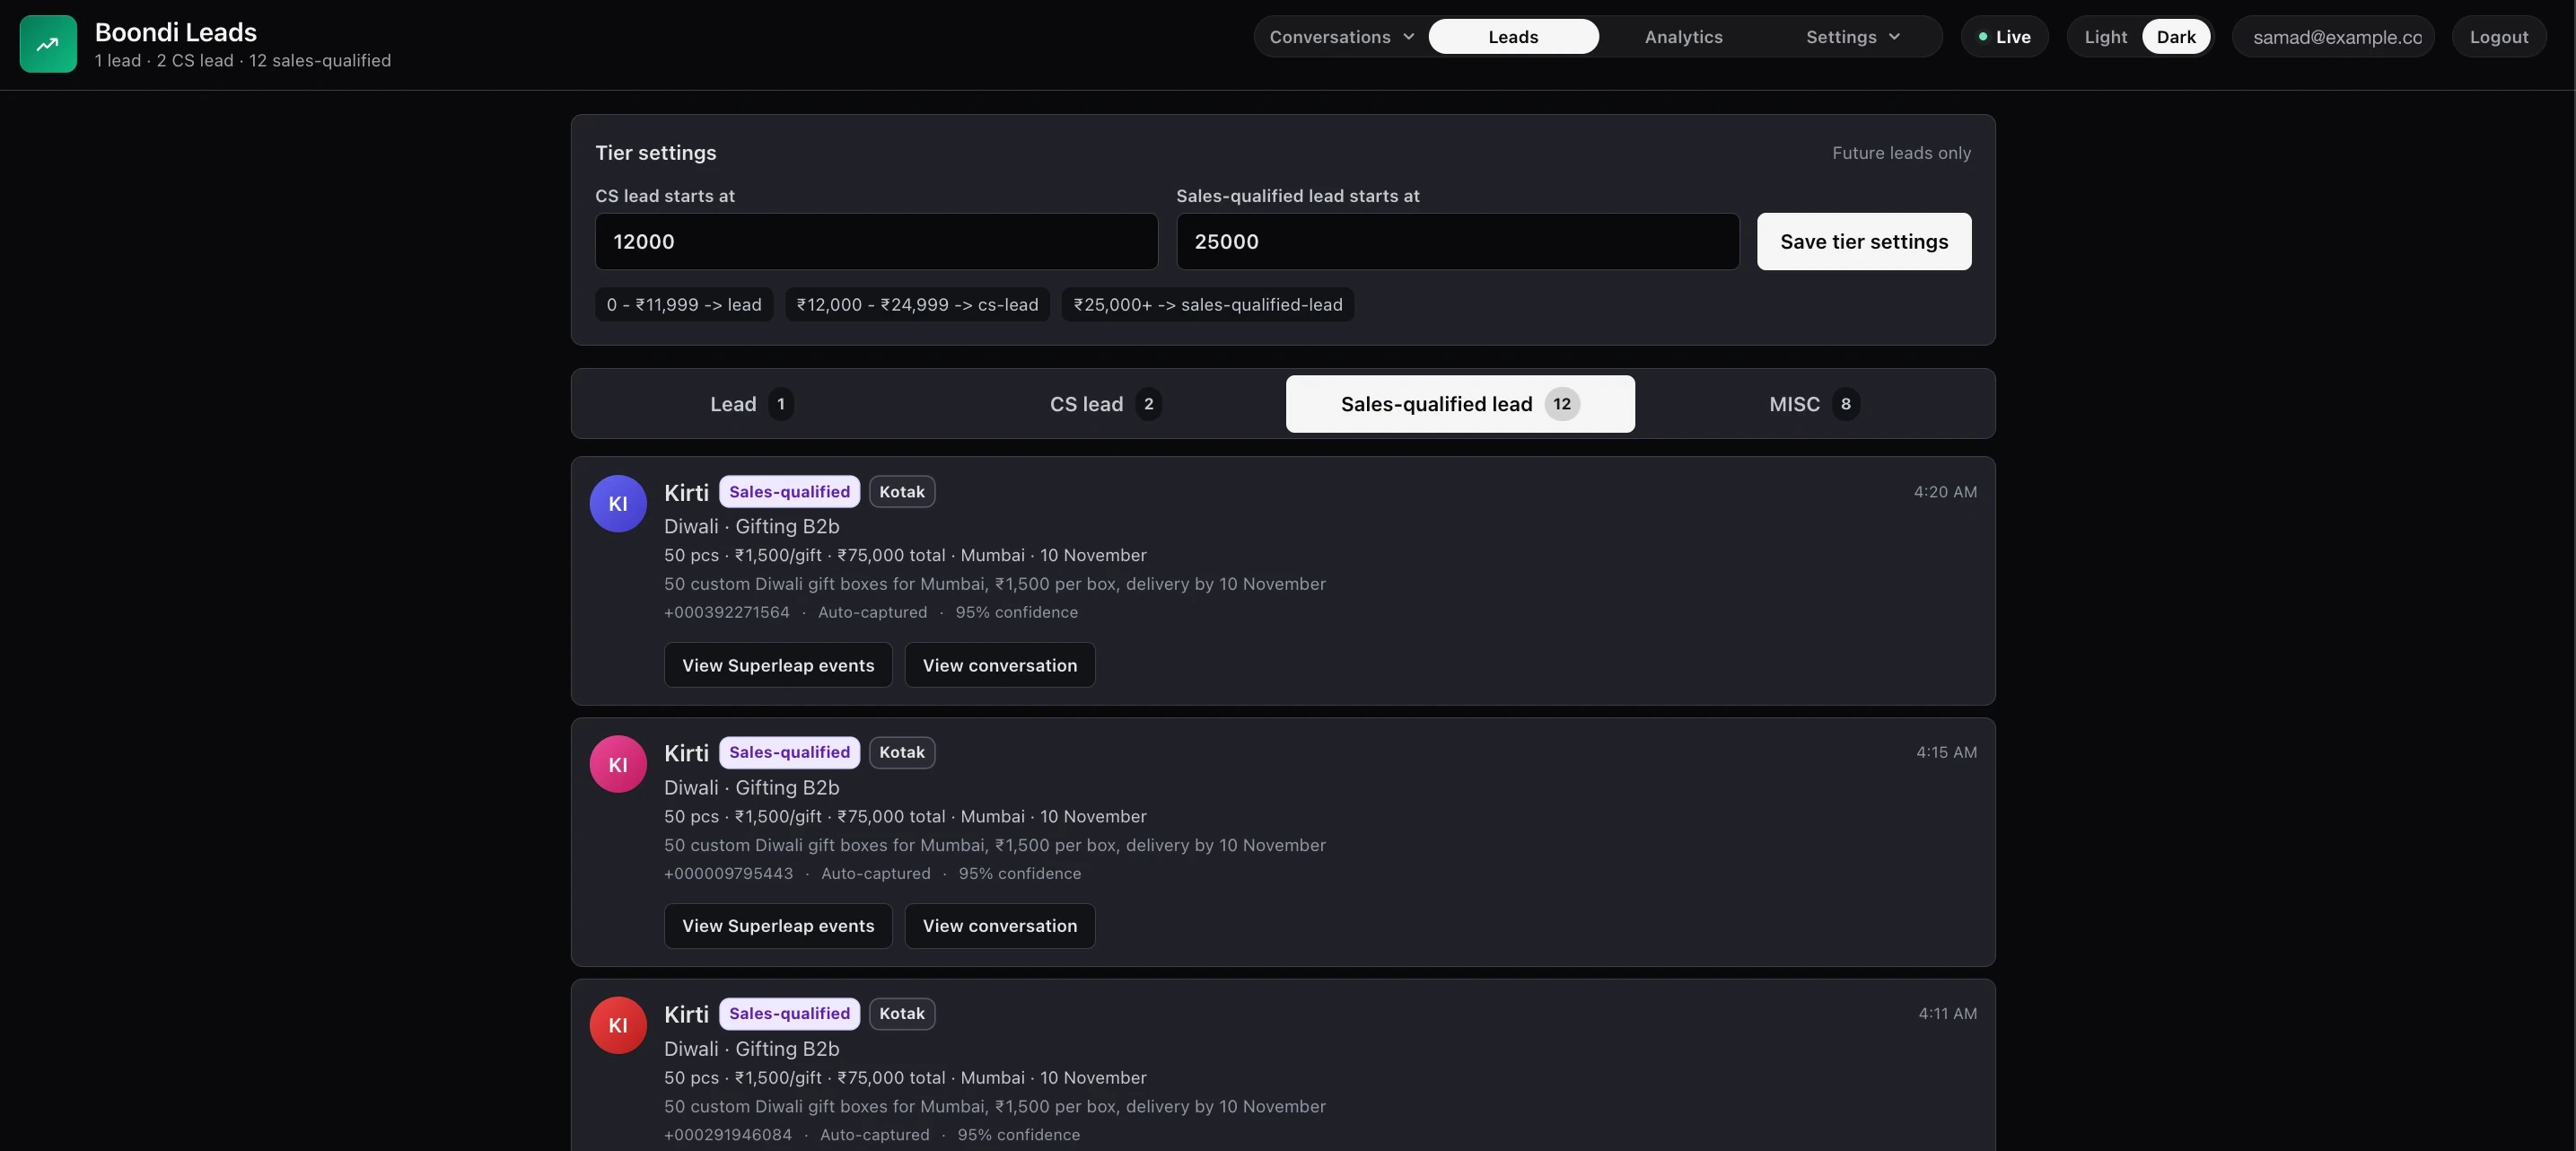The width and height of the screenshot is (2576, 1151).
Task: Click phone number +000291946084
Action: pyautogui.click(x=728, y=1134)
